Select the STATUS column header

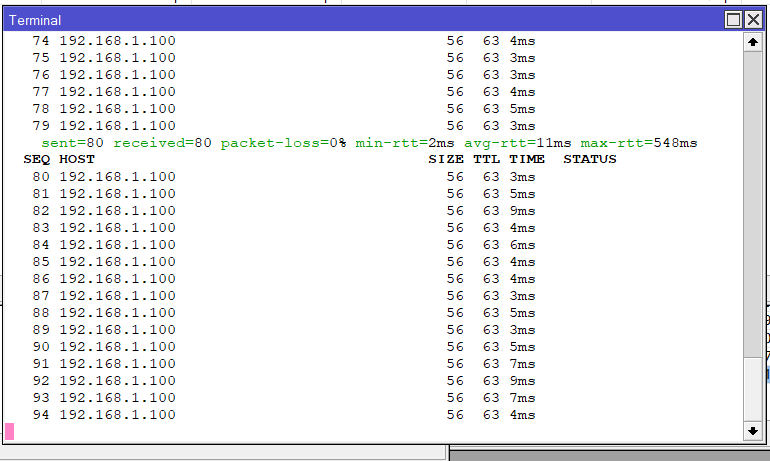pos(590,160)
